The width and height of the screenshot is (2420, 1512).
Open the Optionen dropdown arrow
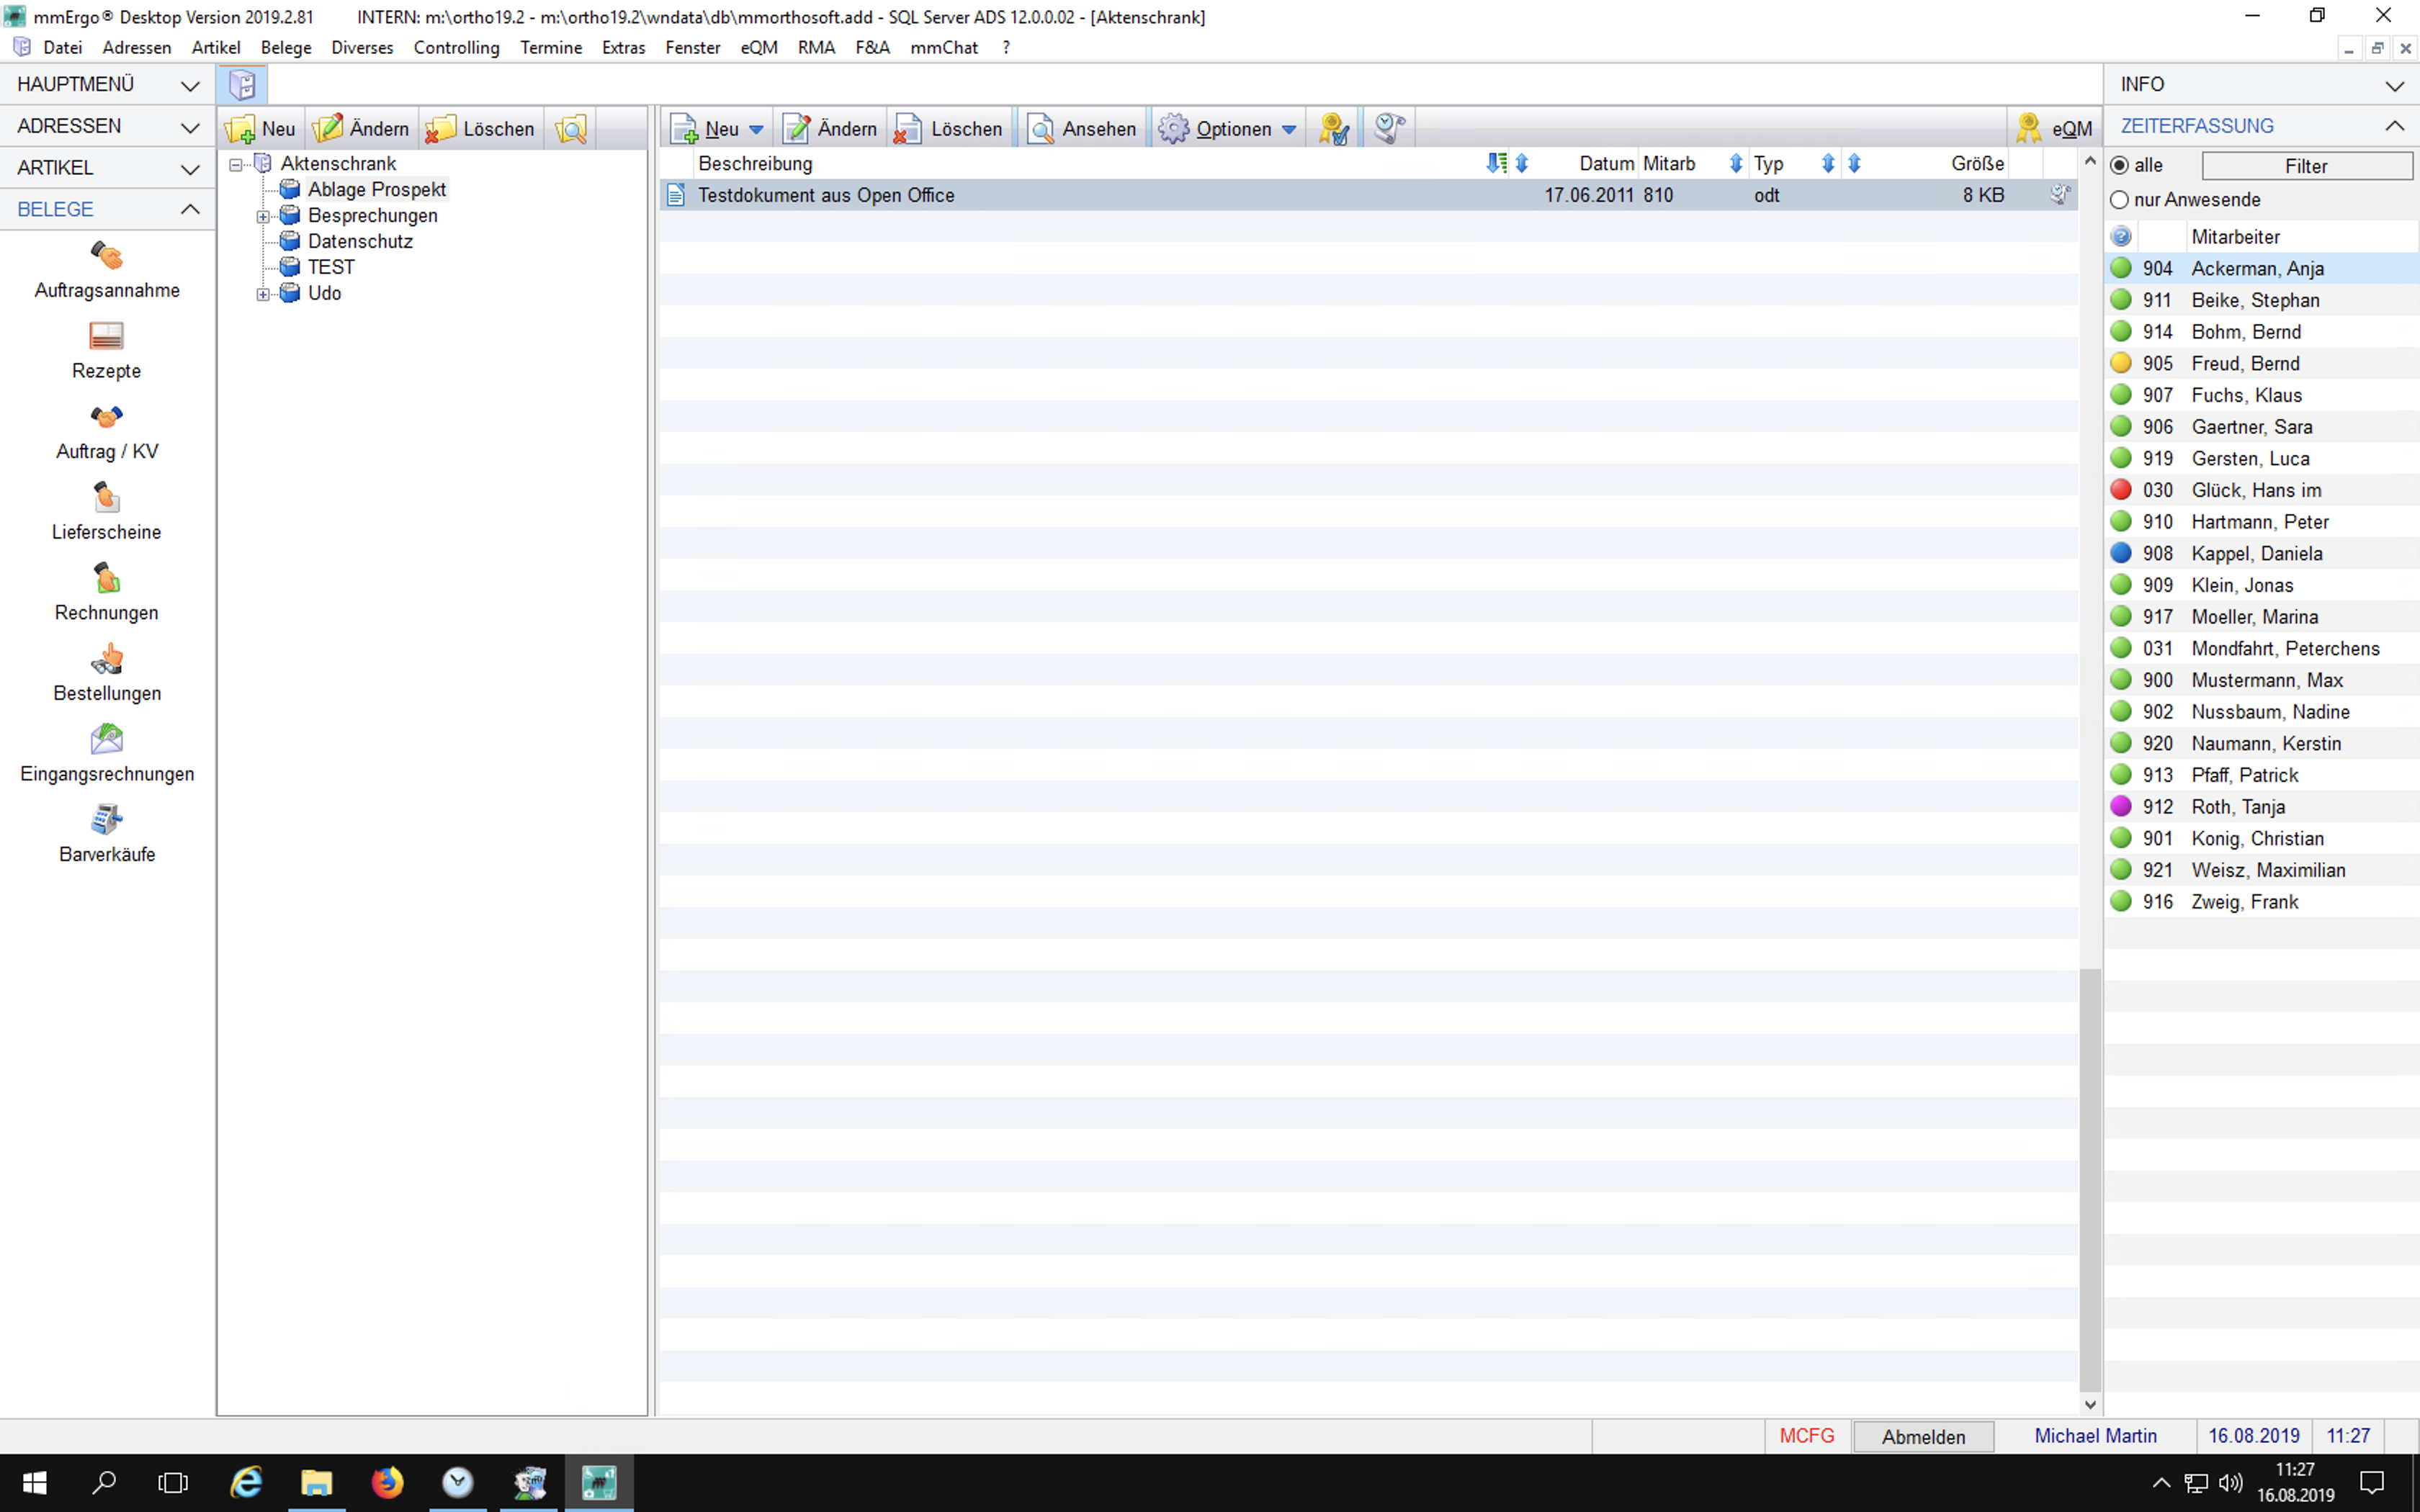point(1289,130)
